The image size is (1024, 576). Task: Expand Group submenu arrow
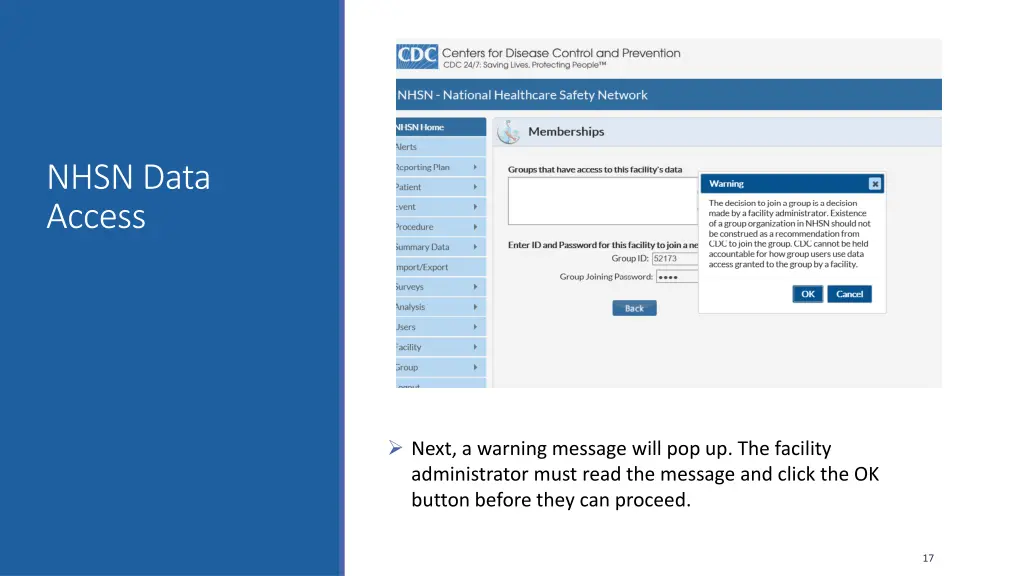[475, 367]
